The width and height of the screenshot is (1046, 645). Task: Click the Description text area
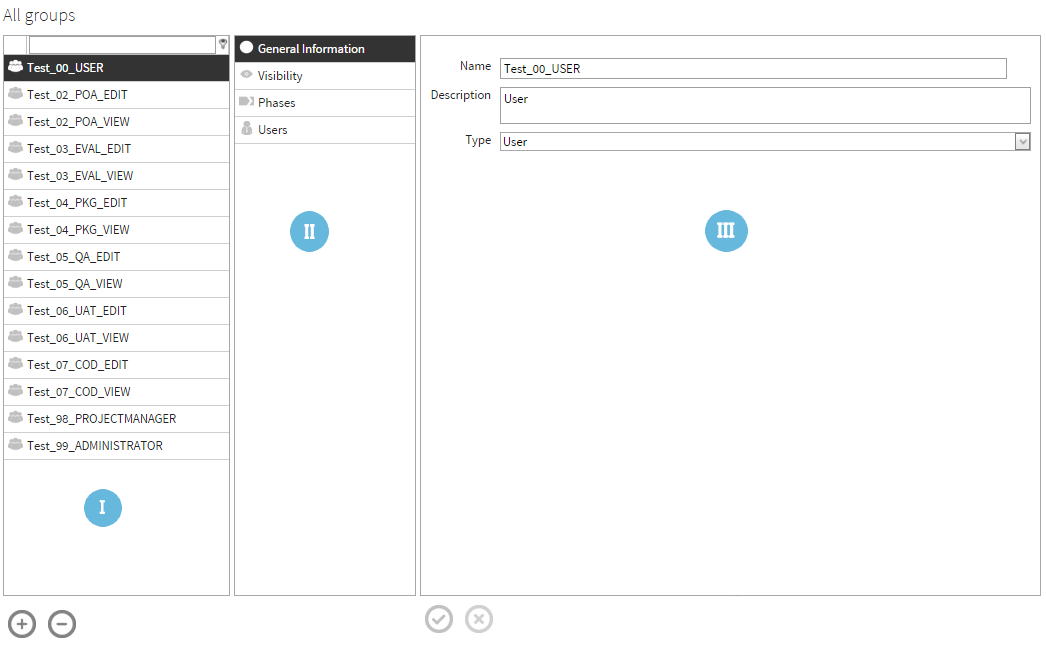click(765, 105)
